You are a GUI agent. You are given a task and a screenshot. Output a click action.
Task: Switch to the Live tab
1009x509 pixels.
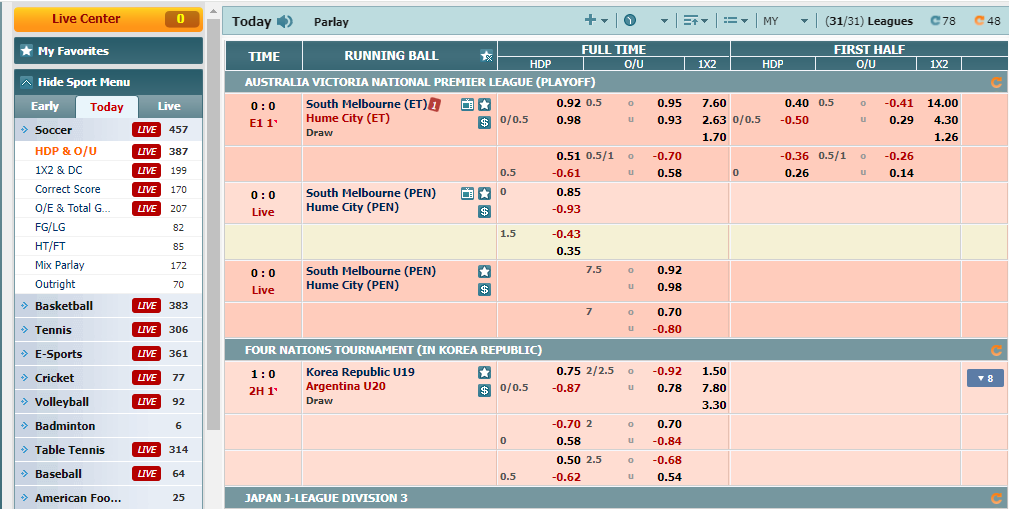169,106
